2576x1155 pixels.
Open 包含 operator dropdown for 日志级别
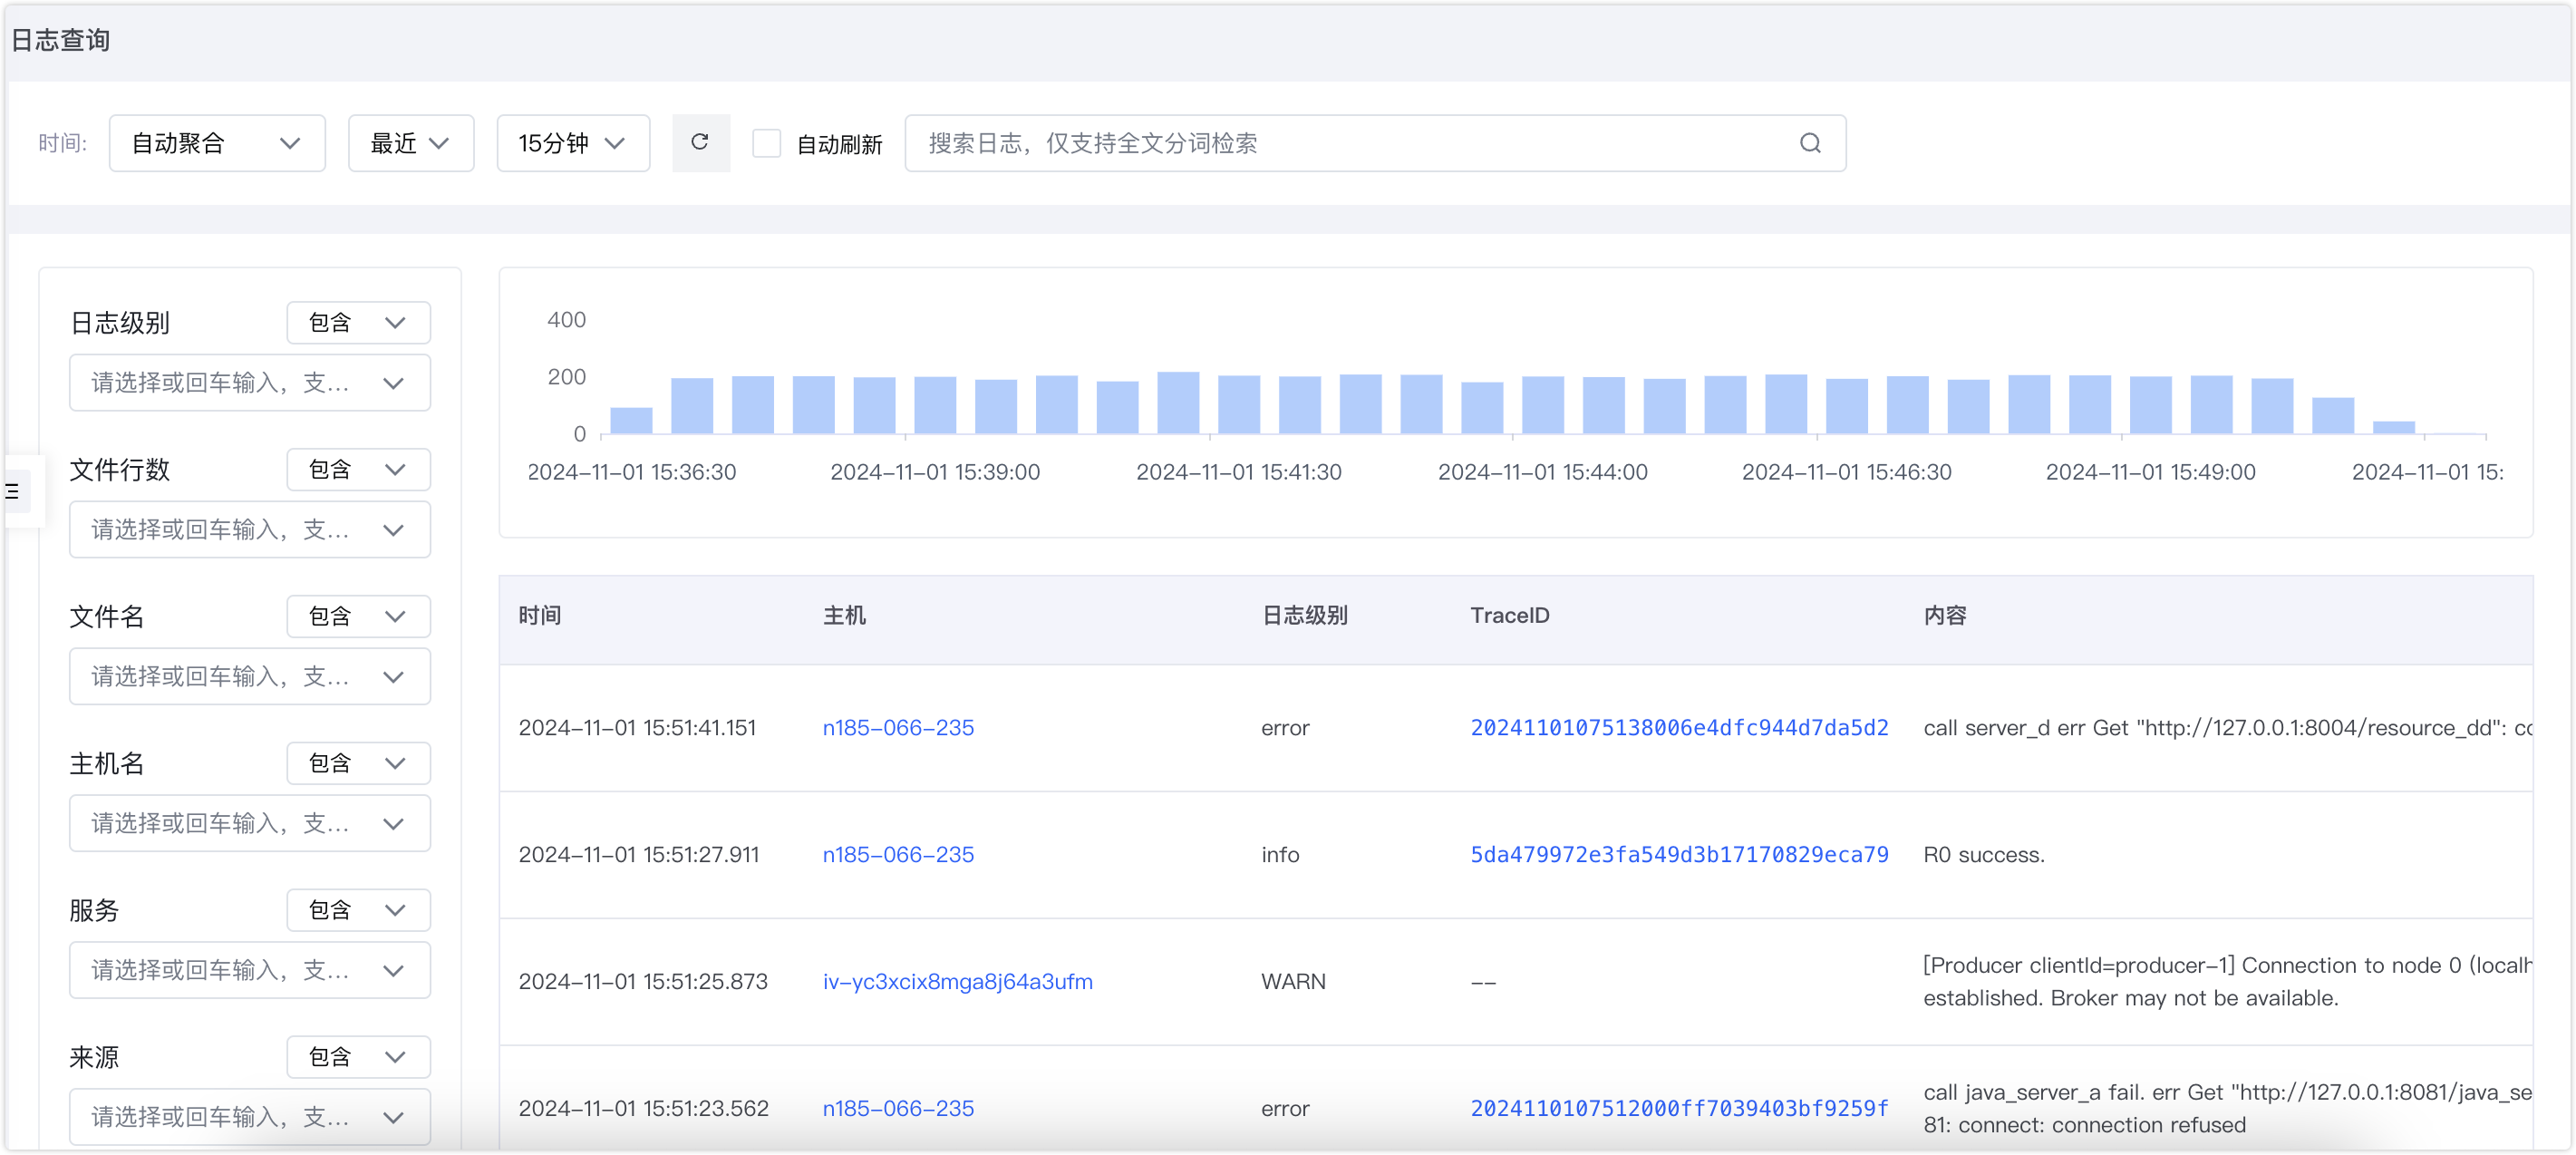tap(358, 322)
